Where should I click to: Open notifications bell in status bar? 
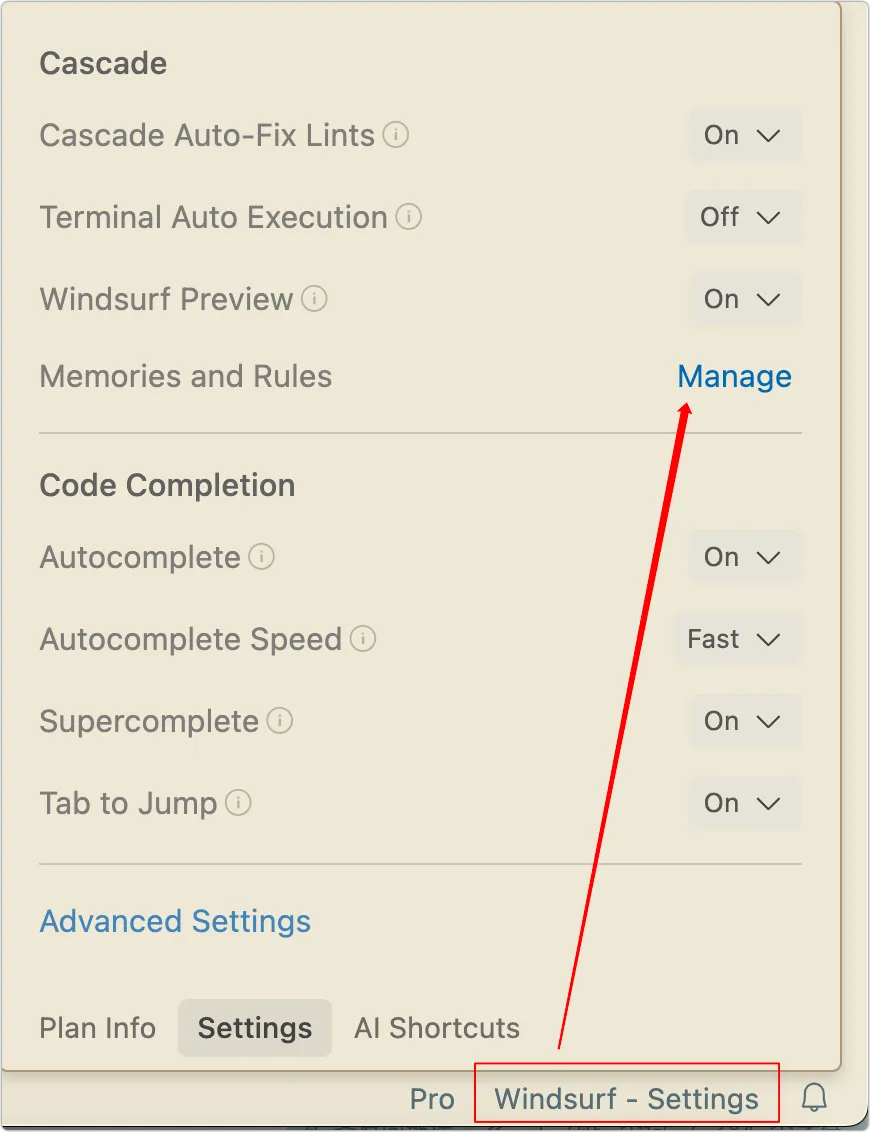pos(814,1097)
